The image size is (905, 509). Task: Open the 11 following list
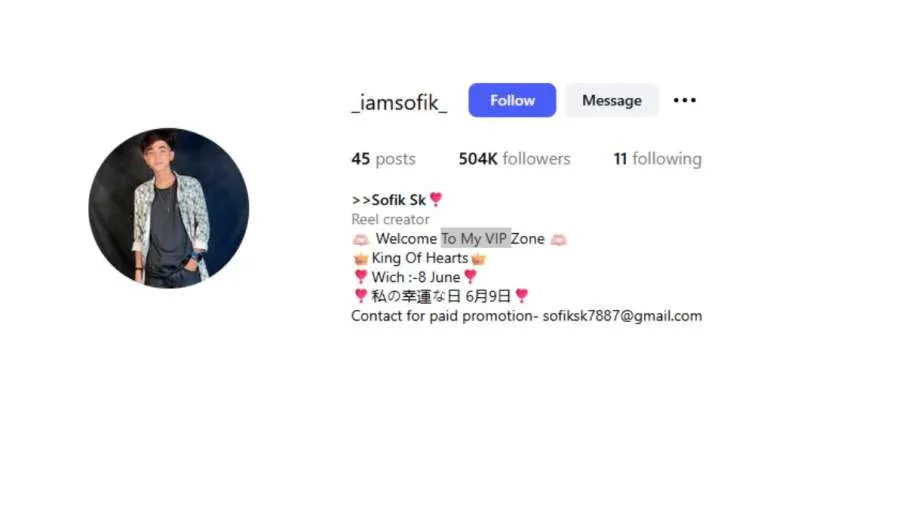coord(657,159)
